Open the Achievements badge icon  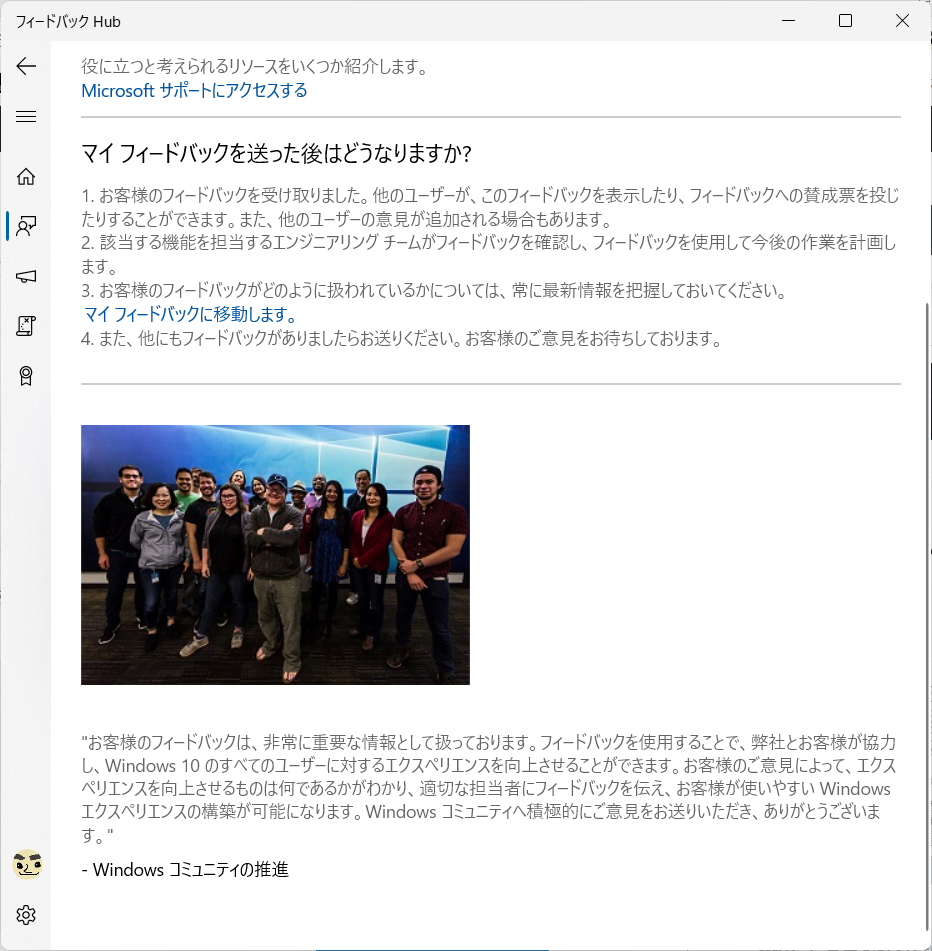[x=25, y=376]
